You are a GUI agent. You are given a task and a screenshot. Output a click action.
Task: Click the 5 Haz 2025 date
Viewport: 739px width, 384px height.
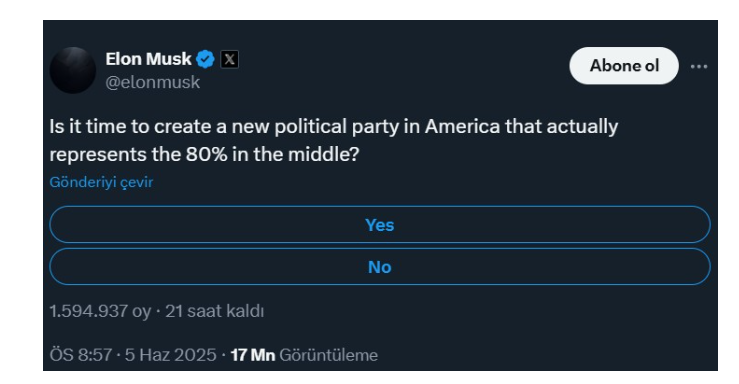[x=171, y=355]
